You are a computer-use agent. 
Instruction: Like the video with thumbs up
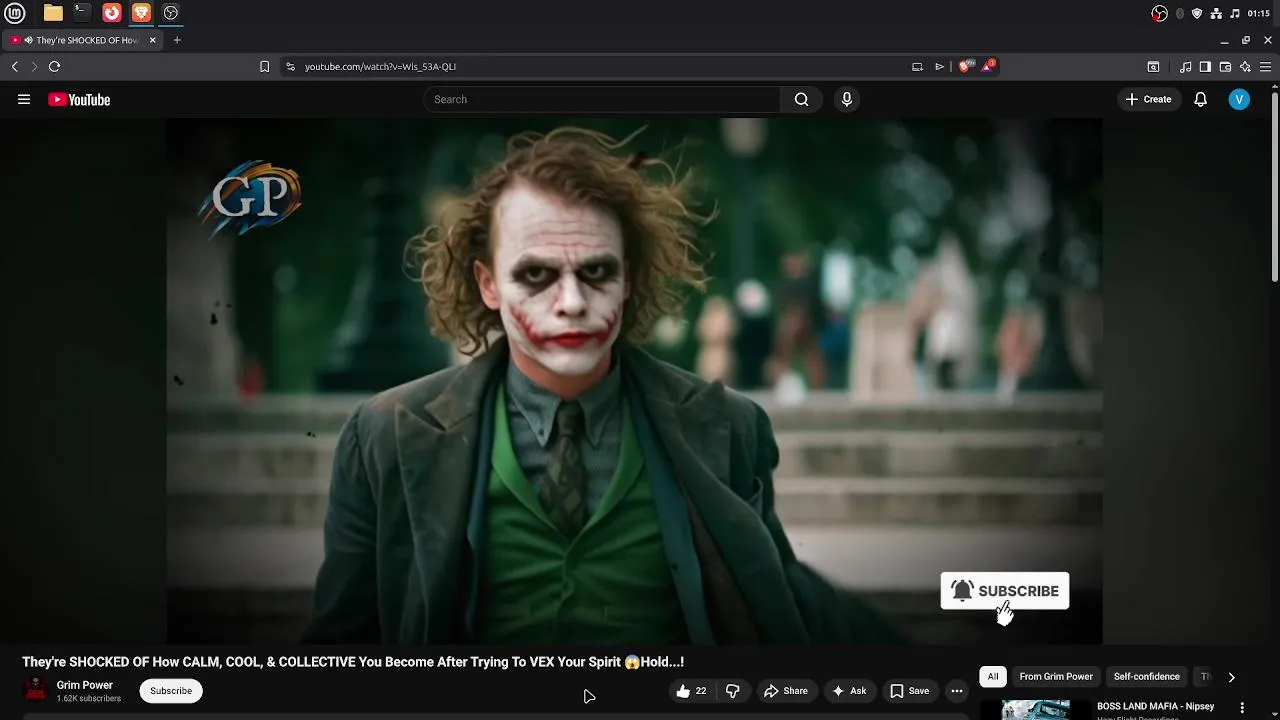(x=692, y=691)
